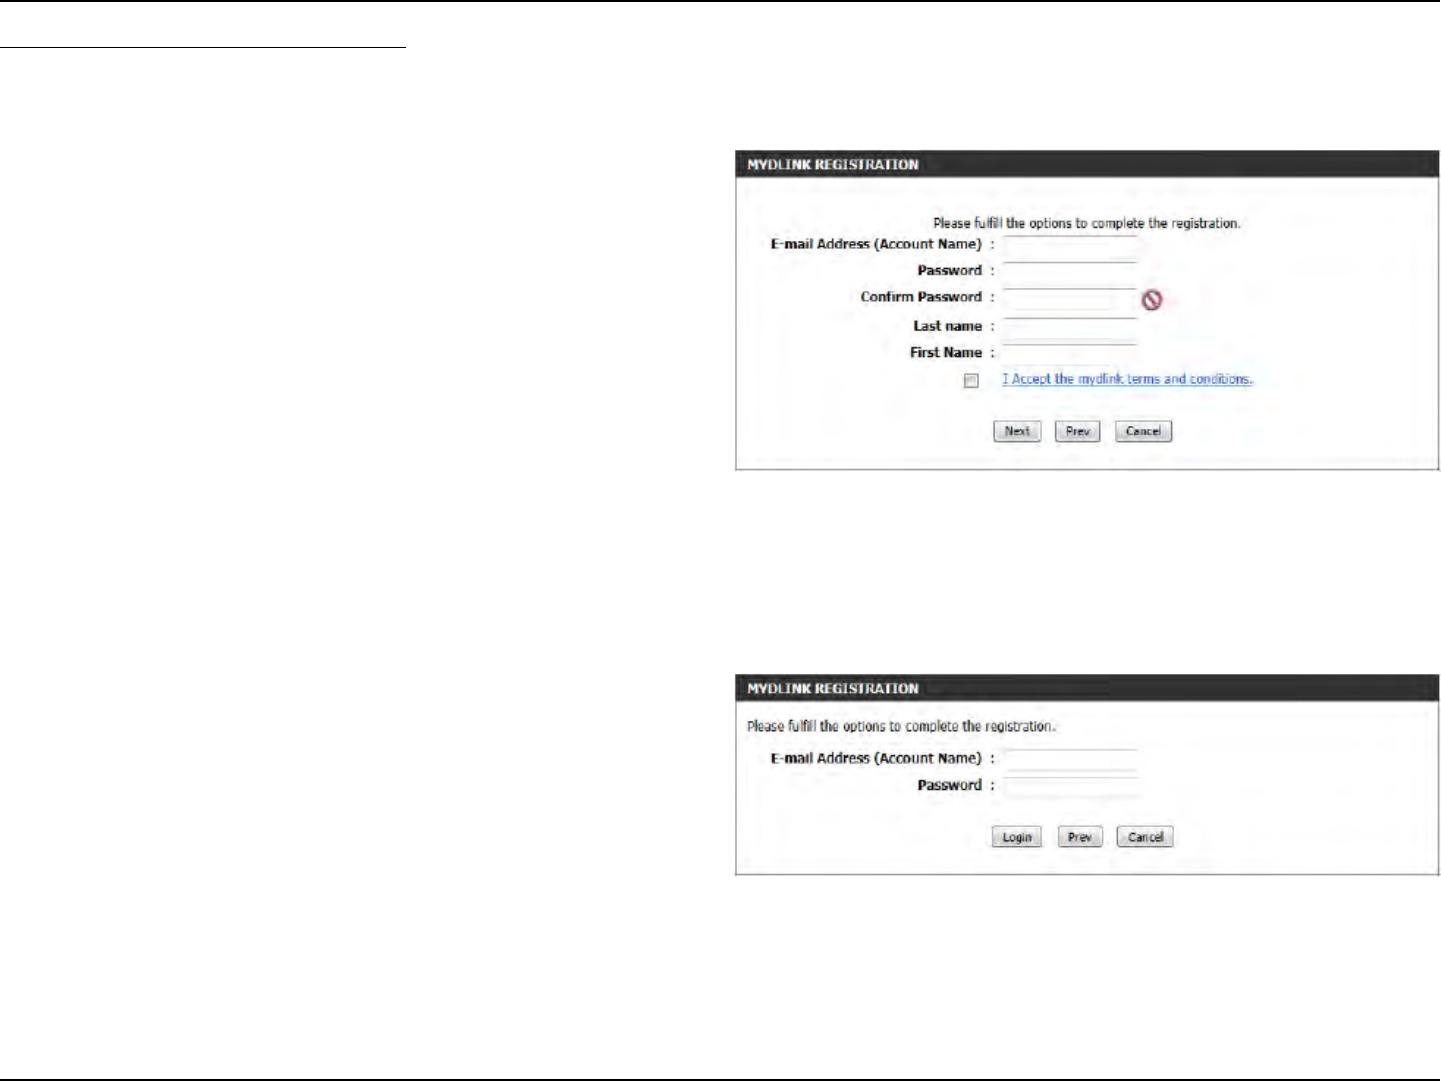Image resolution: width=1441 pixels, height=1081 pixels.
Task: Click the Prev button beside Login
Action: click(x=1080, y=837)
